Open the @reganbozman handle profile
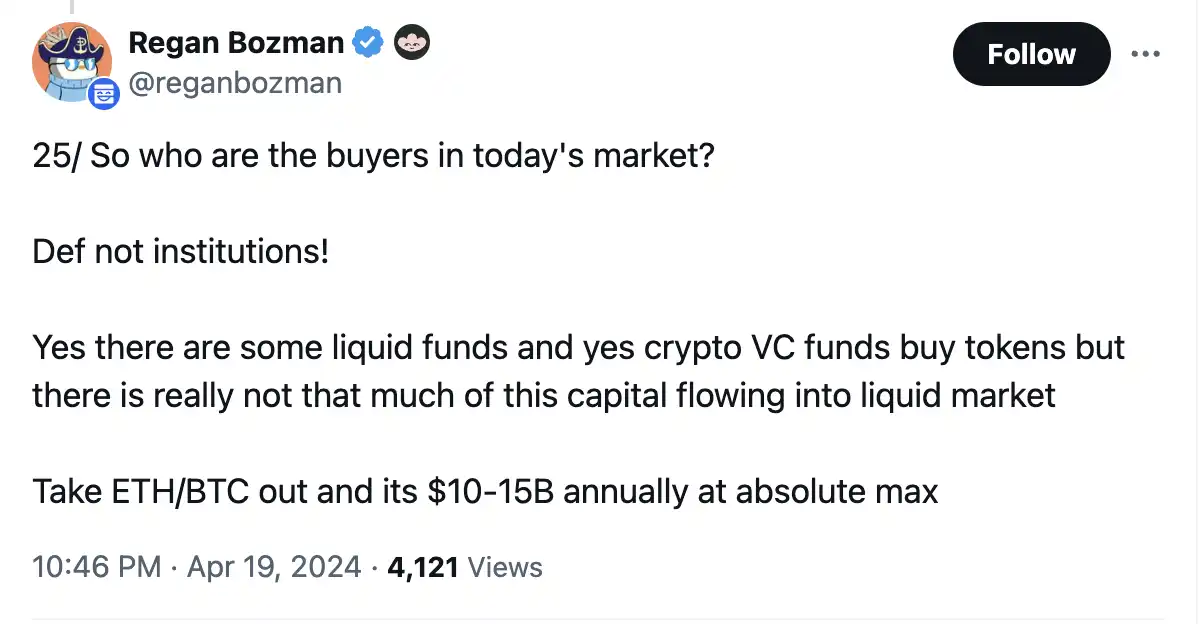 click(x=237, y=83)
